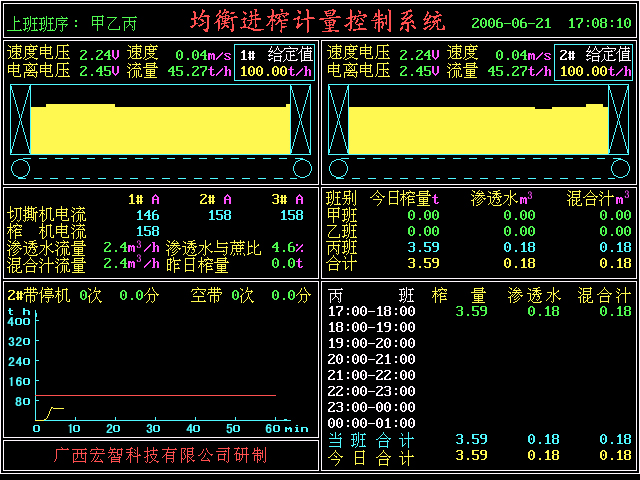Click 丙班 今日榨量 value 3.59
The width and height of the screenshot is (640, 480).
(x=423, y=247)
